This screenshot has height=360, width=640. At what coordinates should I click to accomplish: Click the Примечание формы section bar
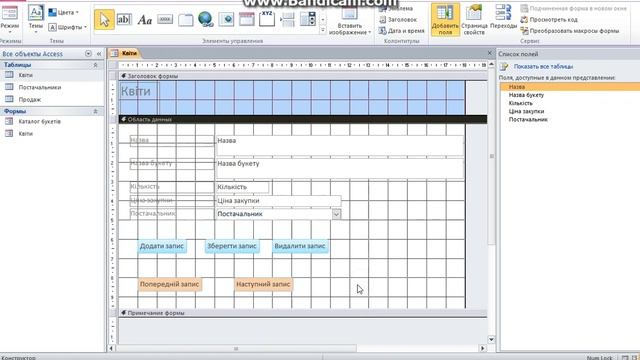click(303, 313)
